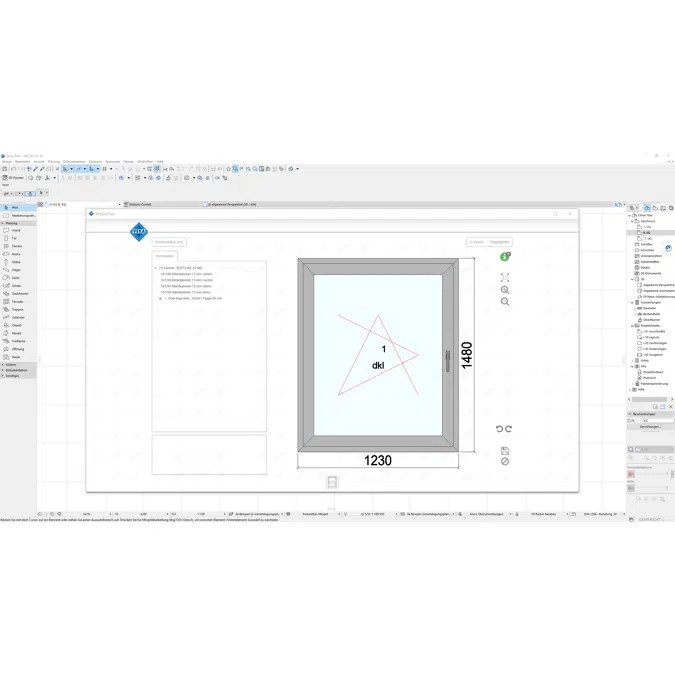The height and width of the screenshot is (675, 675).
Task: Select the Treppen stair tool
Action: click(17, 309)
